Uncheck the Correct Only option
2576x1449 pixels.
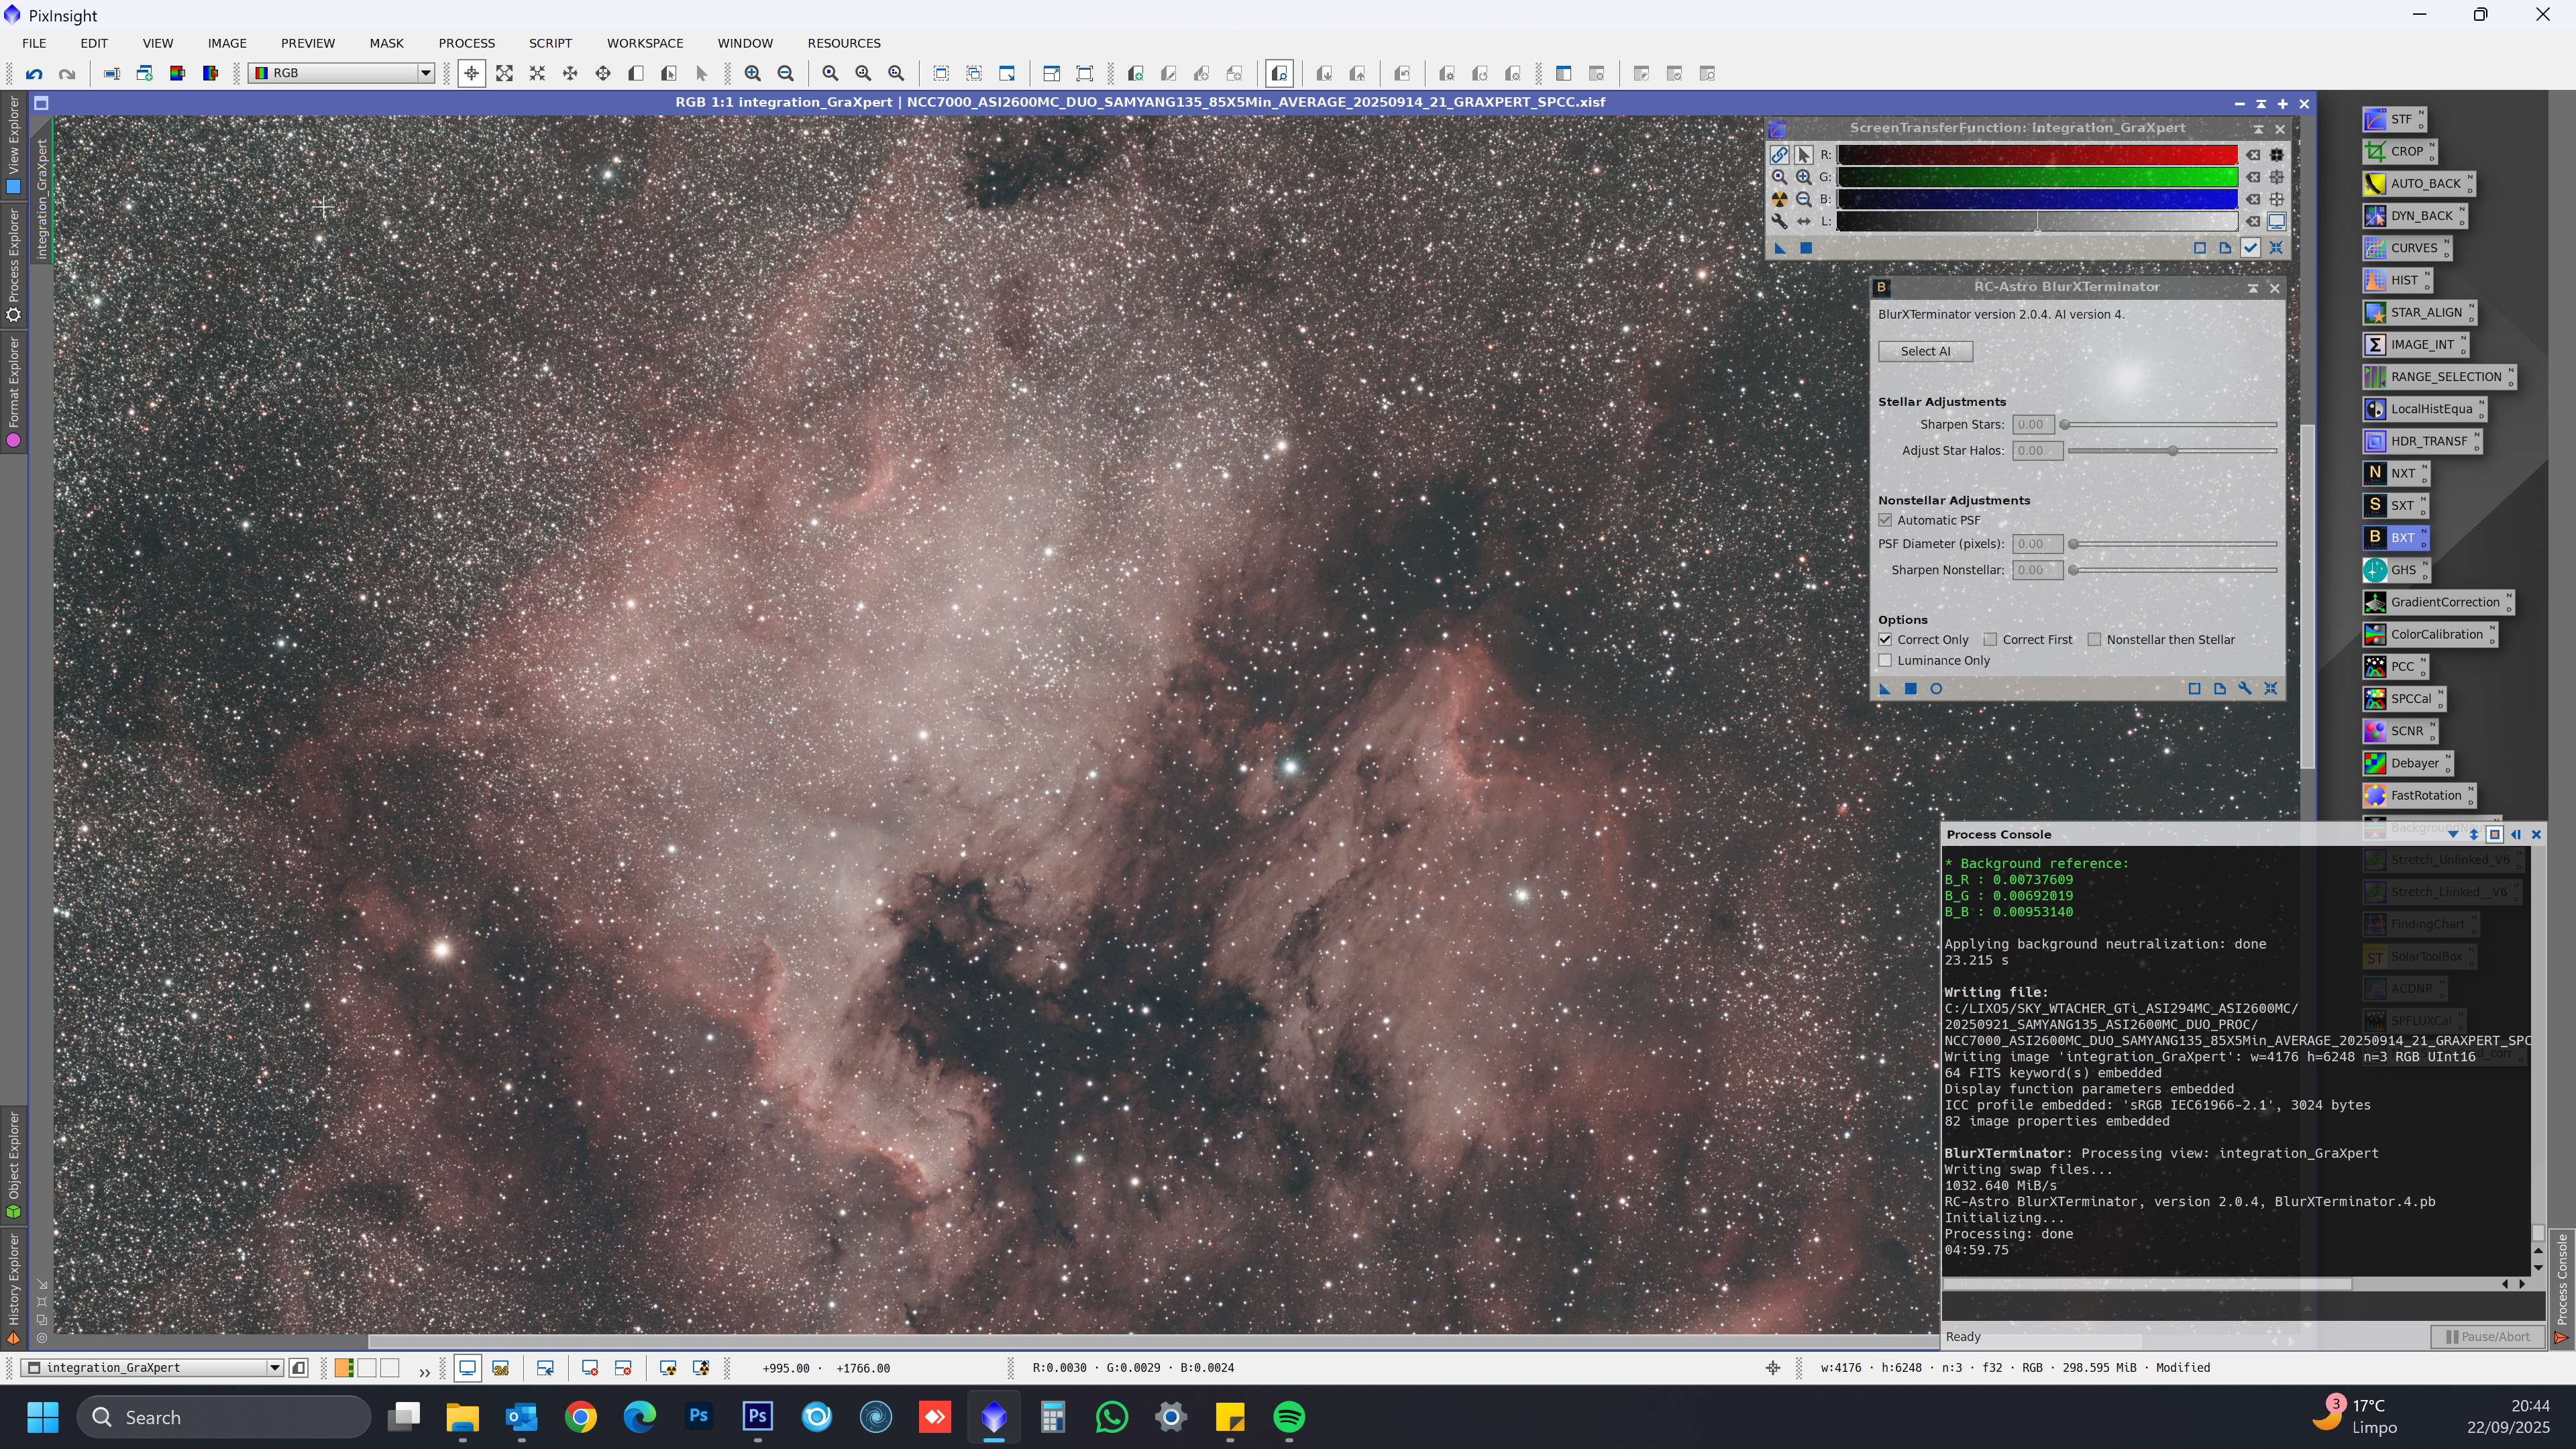pyautogui.click(x=1885, y=640)
